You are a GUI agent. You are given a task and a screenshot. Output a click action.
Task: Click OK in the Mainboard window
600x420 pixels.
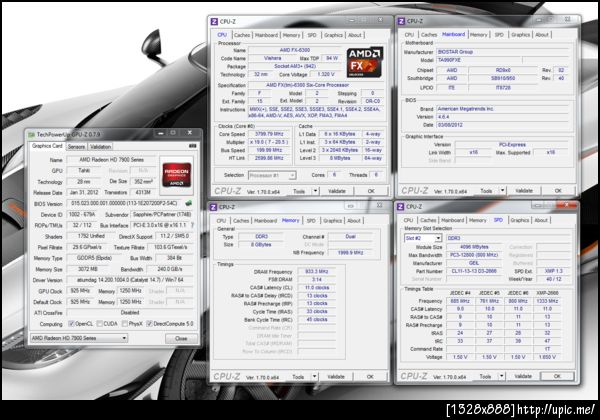pyautogui.click(x=558, y=190)
